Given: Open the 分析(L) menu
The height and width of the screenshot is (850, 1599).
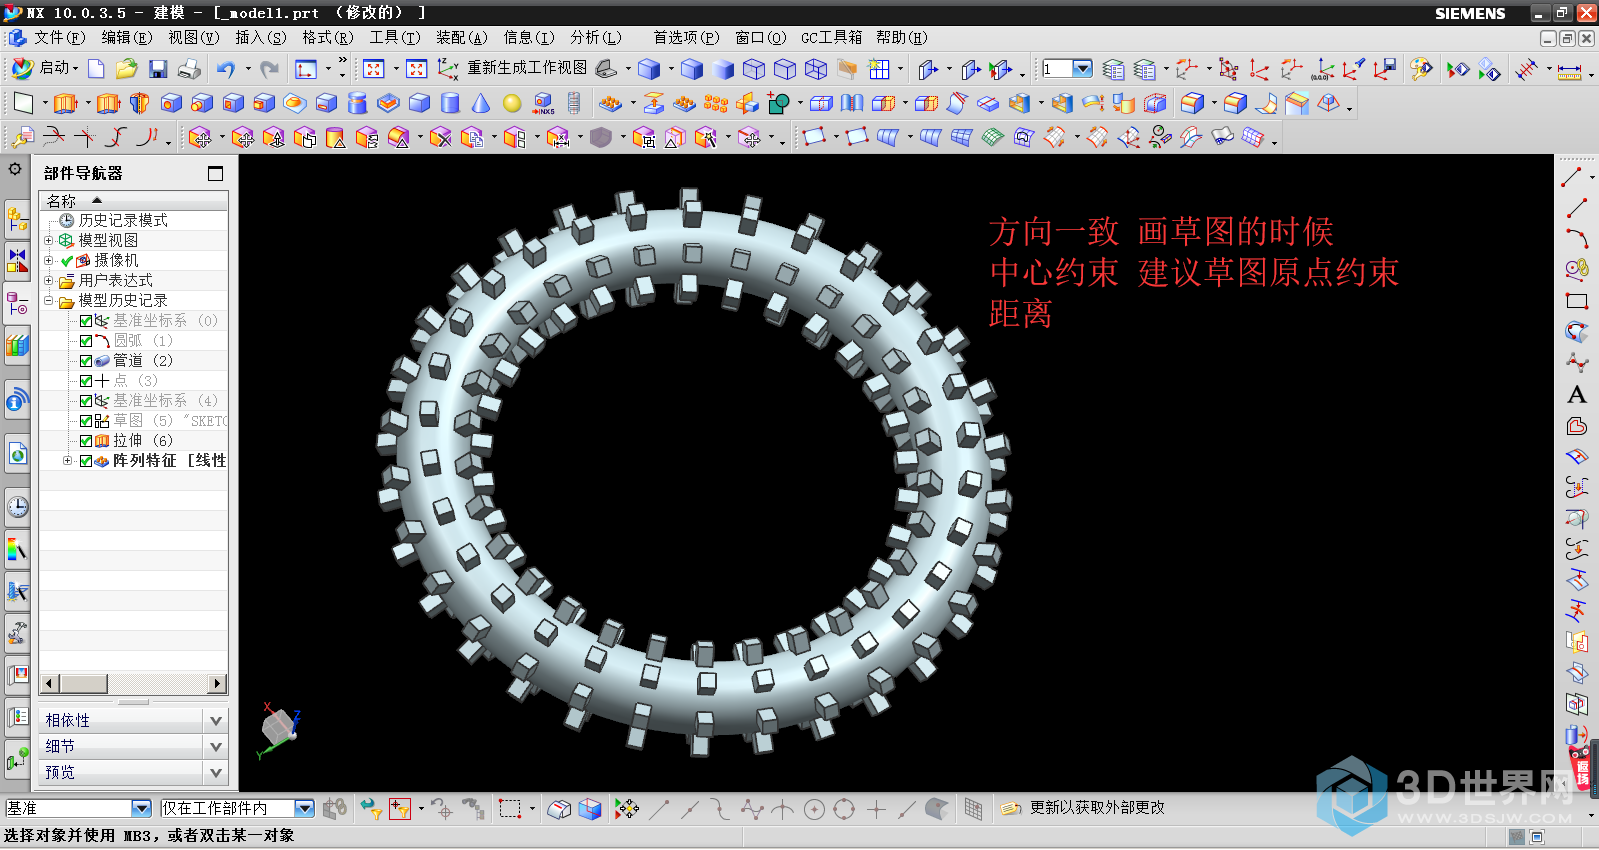Looking at the screenshot, I should point(596,37).
